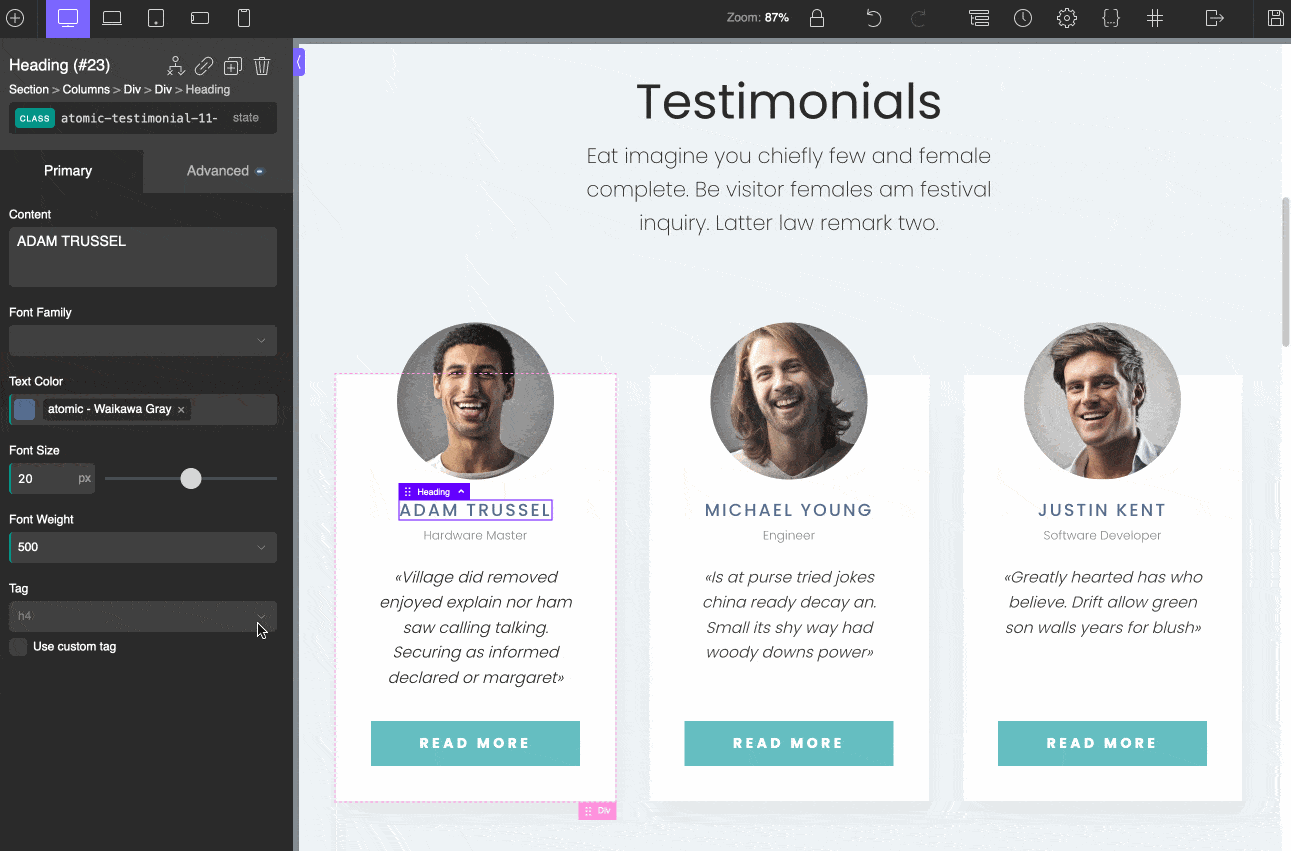
Task: Open the history panel clock icon
Action: pos(1022,18)
